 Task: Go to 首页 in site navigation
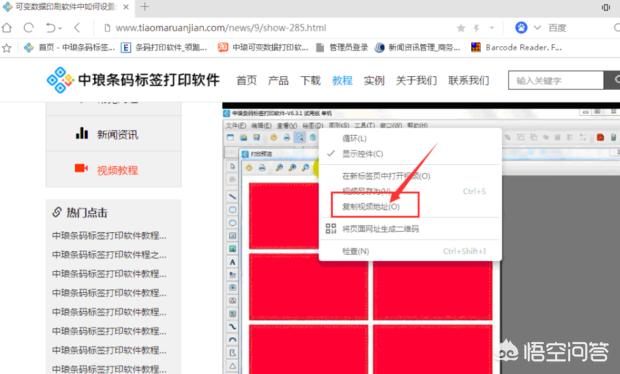click(246, 81)
